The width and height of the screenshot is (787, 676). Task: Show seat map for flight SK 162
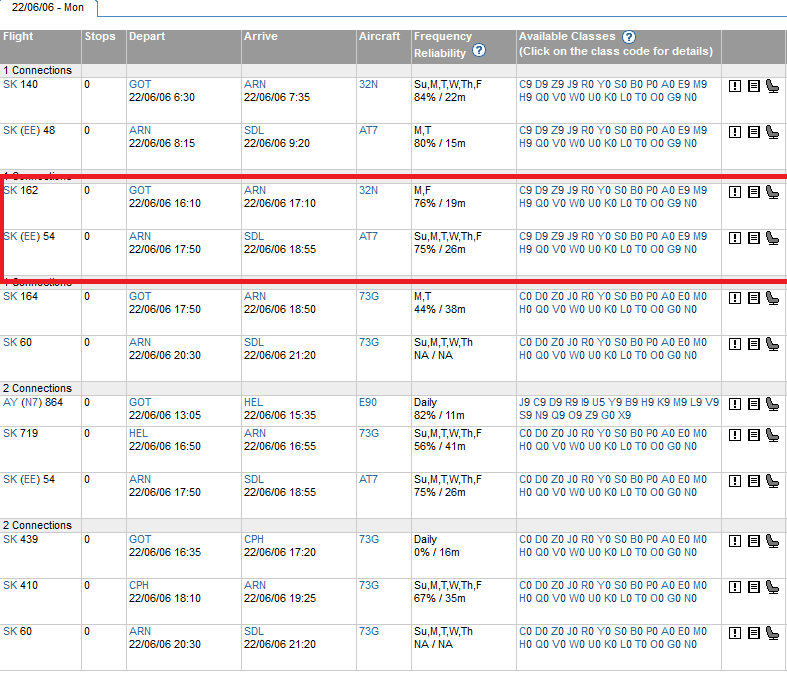pyautogui.click(x=772, y=192)
